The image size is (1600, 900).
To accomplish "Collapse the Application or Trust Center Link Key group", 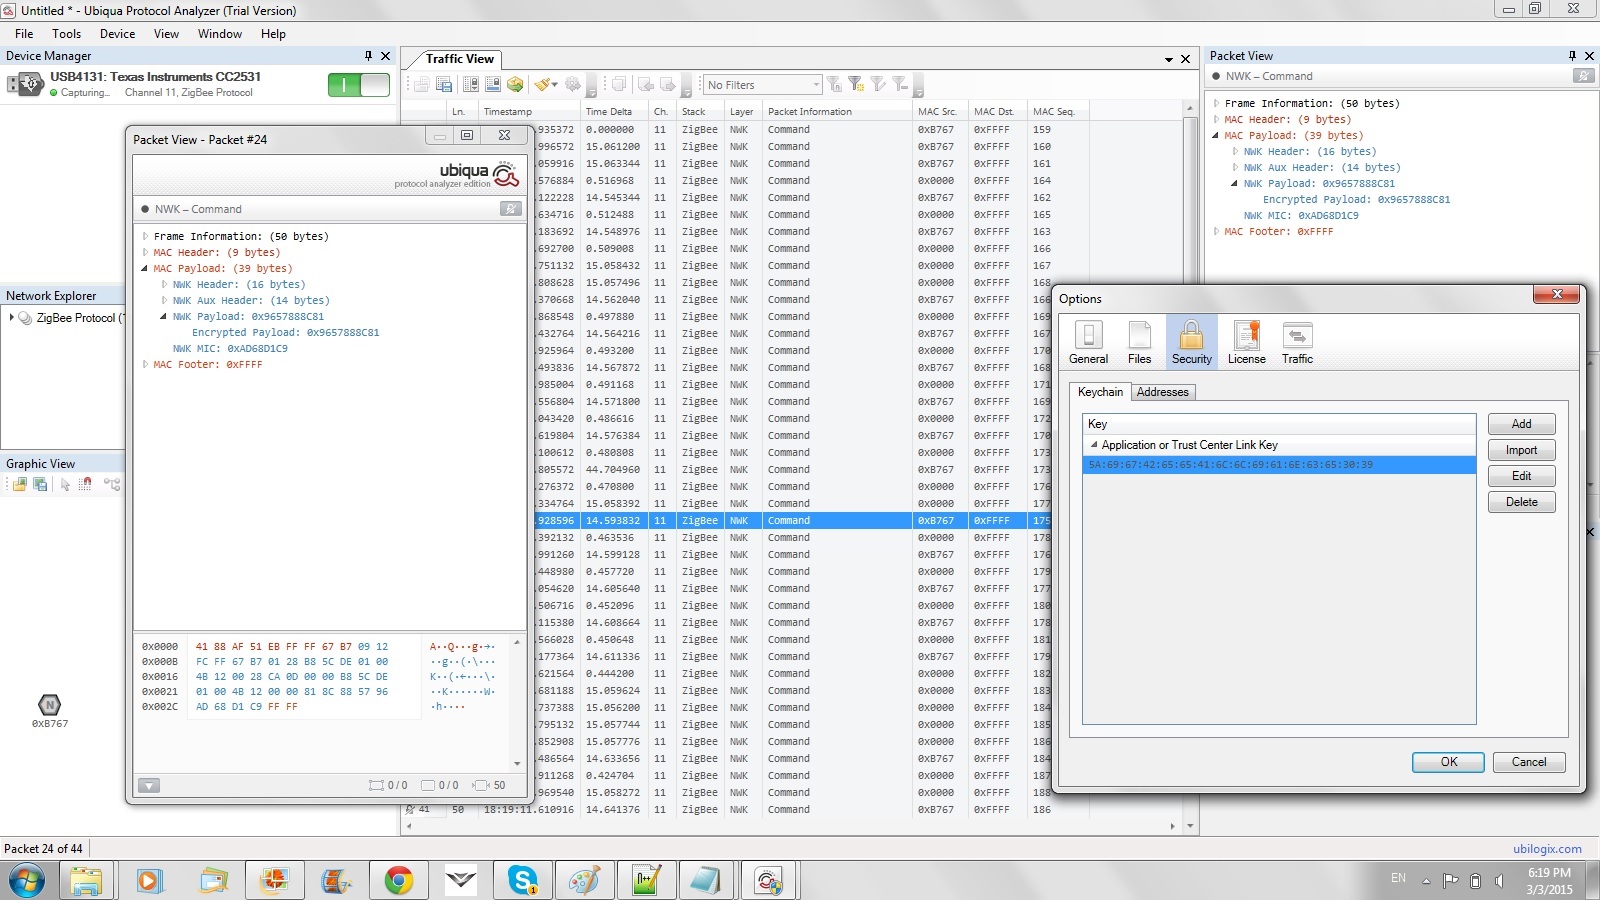I will click(1094, 445).
